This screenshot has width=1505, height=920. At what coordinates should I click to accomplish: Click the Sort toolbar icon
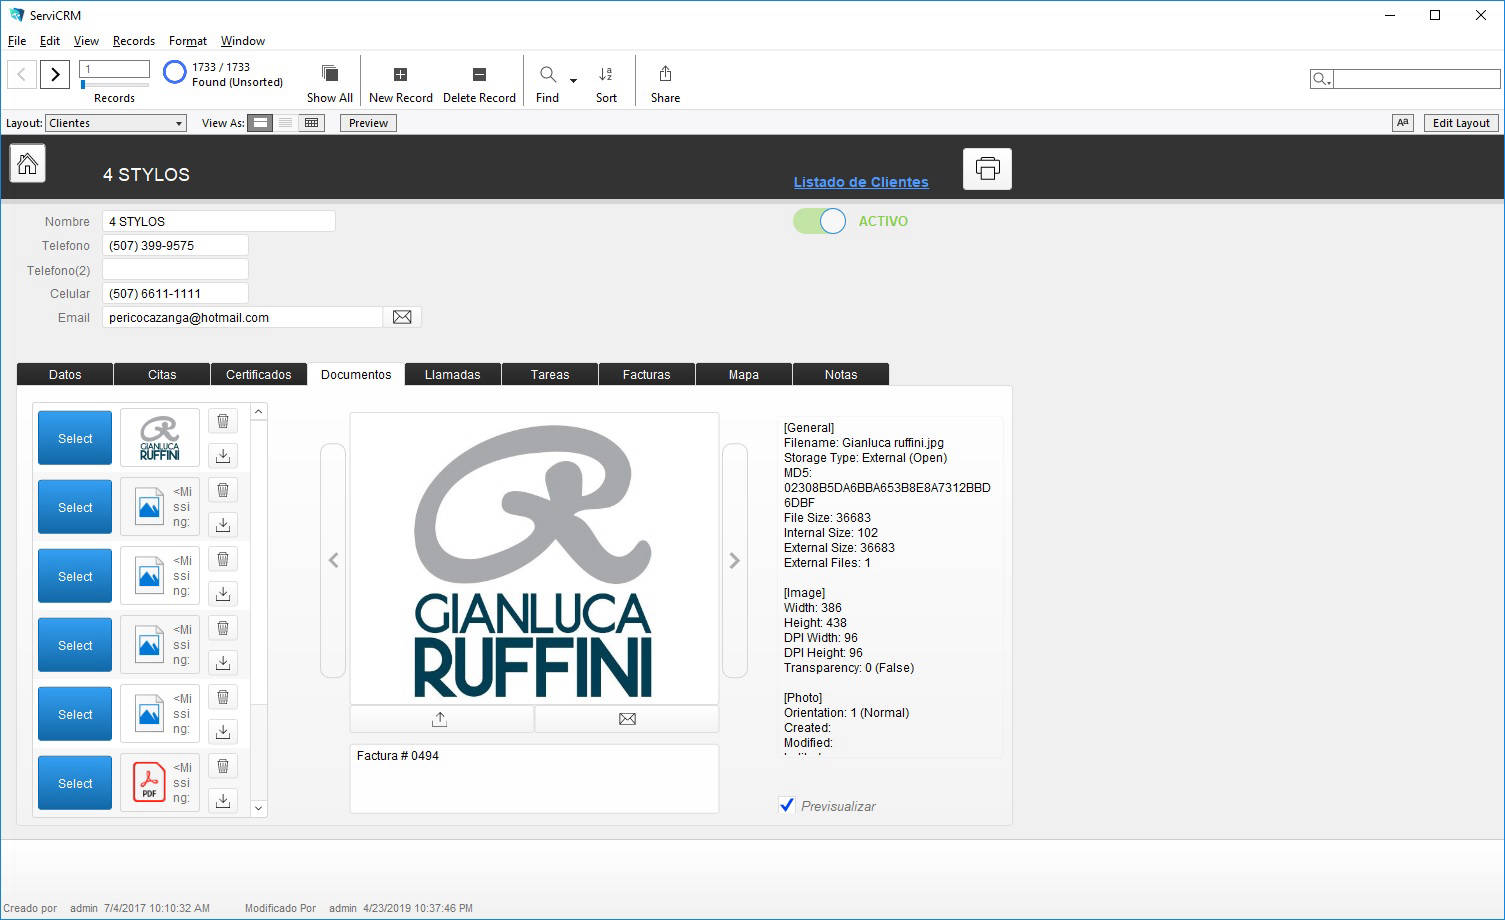[606, 74]
